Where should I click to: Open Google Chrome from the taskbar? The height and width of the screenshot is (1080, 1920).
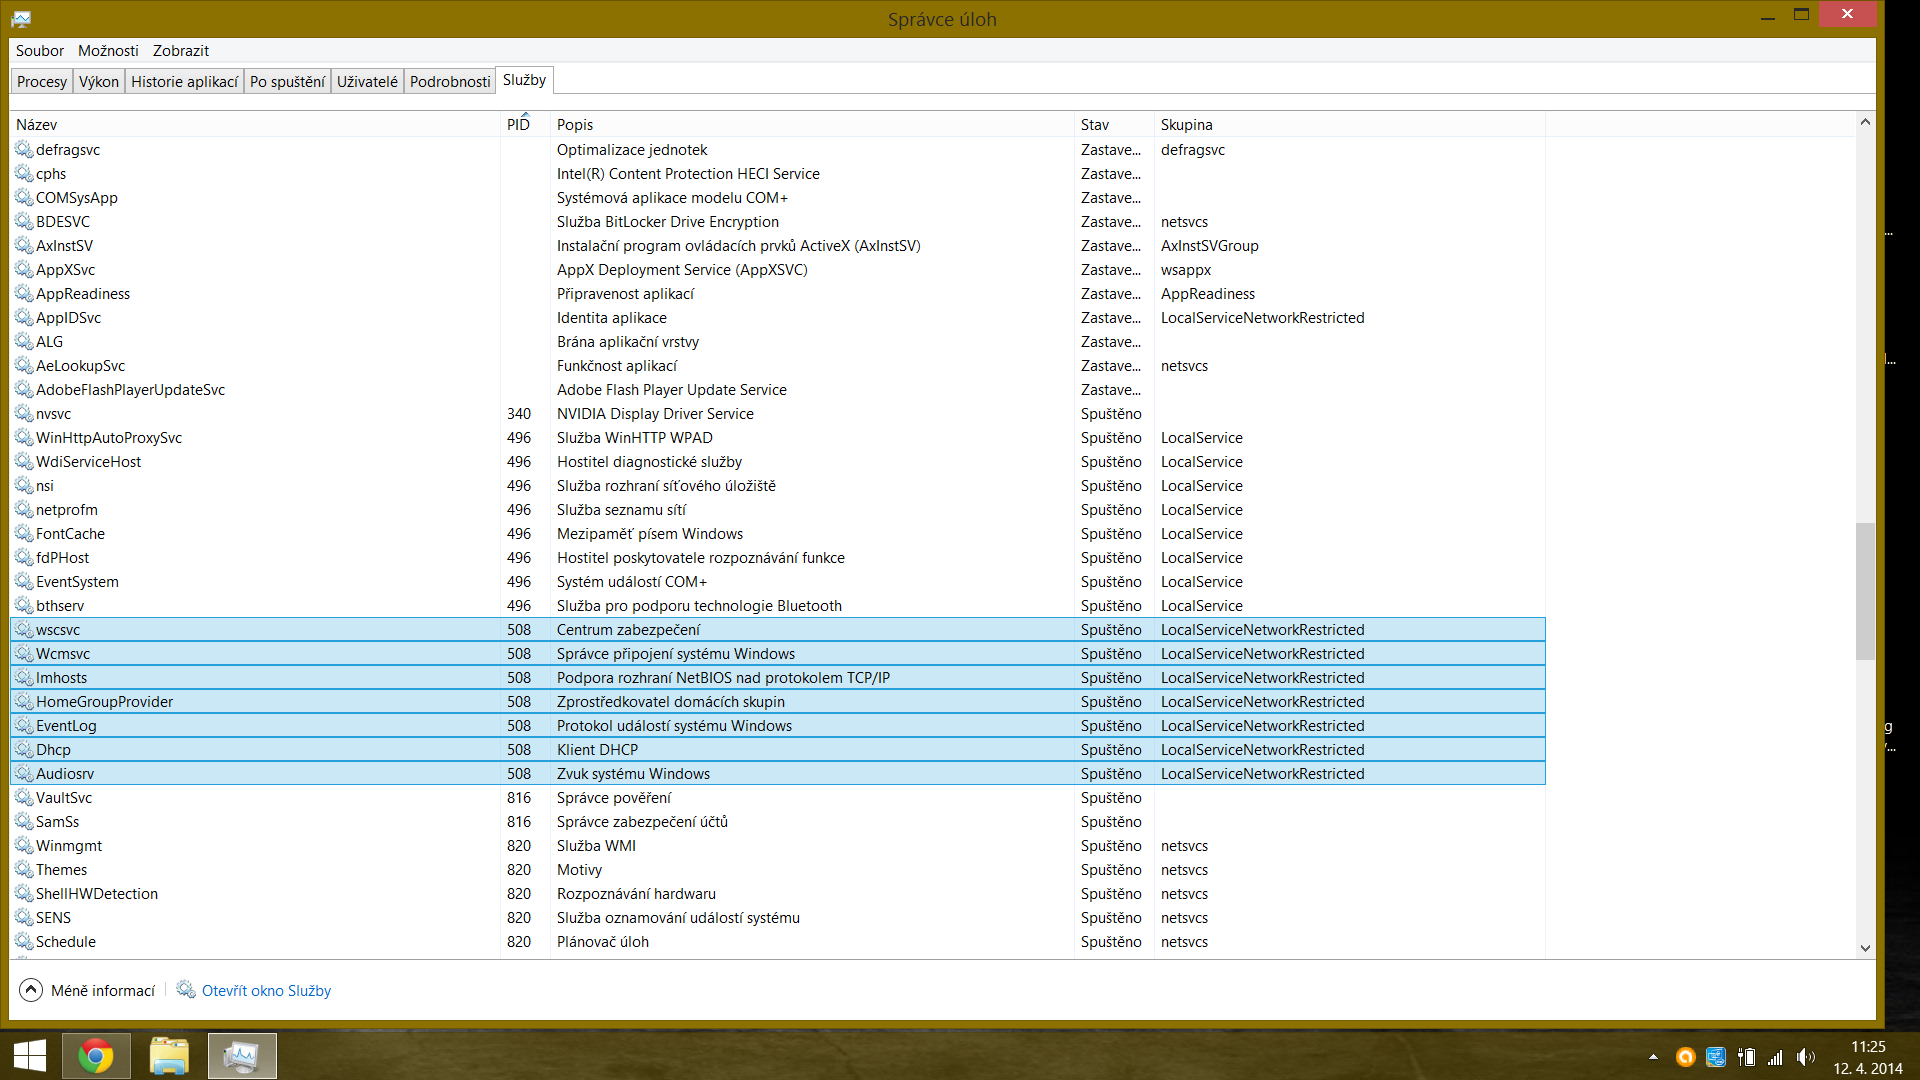pos(96,1056)
